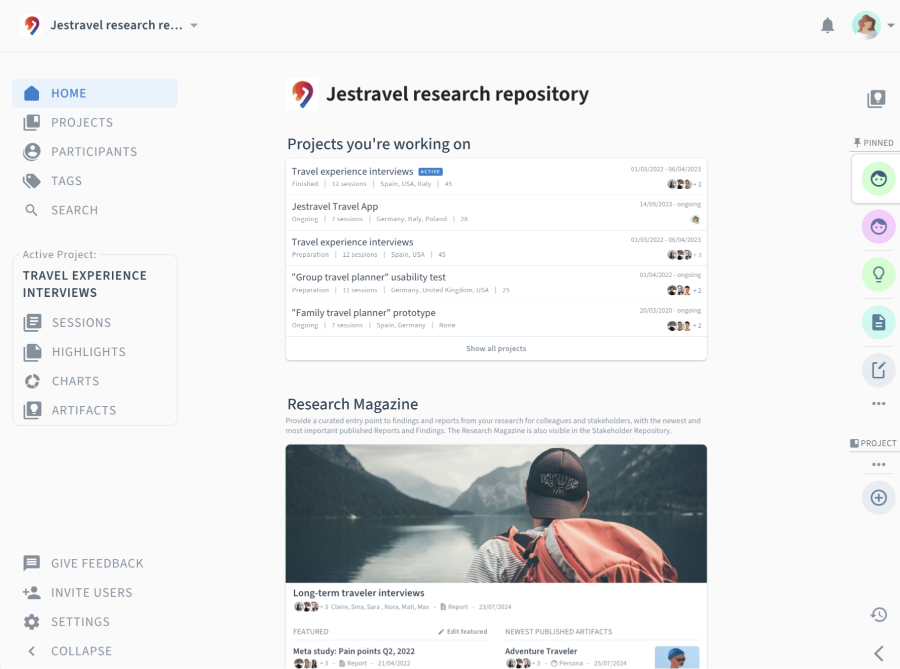The height and width of the screenshot is (669, 900).
Task: Toggle the ACTIVE badge on Travel experience interviews
Action: coord(430,171)
